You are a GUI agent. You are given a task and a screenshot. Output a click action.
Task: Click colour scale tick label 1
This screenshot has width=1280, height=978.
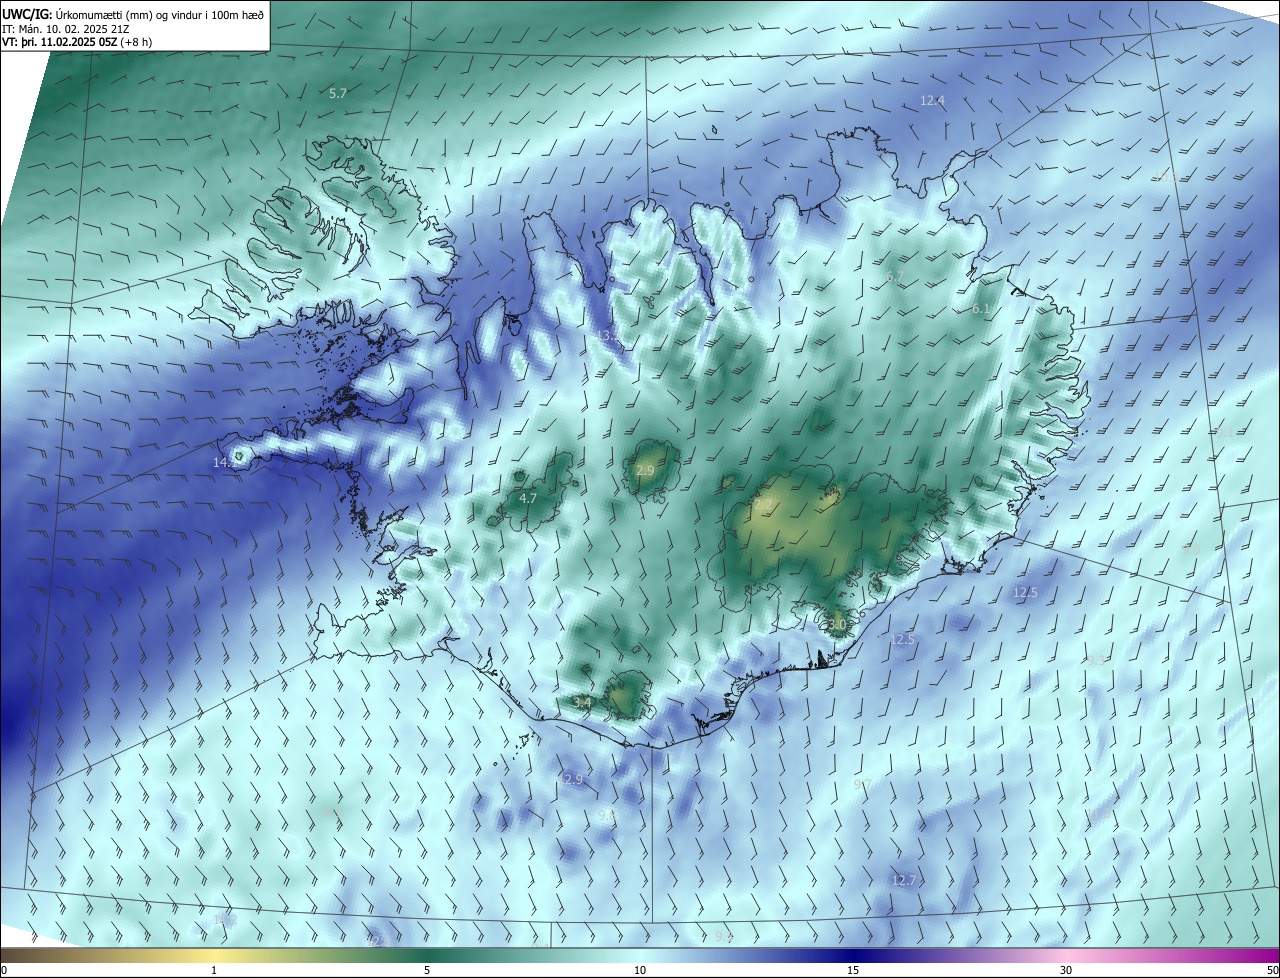214,970
